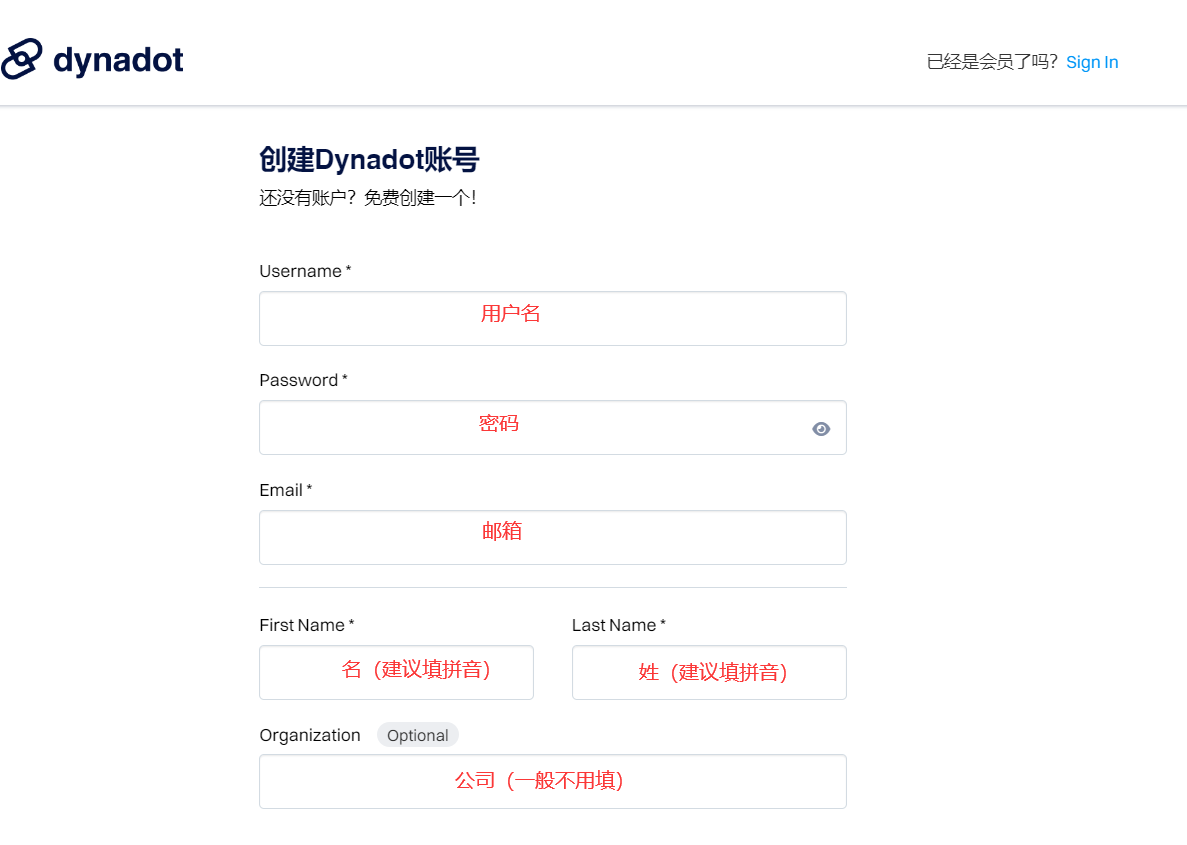The image size is (1187, 845).
Task: Open the Sign In link
Action: (1092, 62)
